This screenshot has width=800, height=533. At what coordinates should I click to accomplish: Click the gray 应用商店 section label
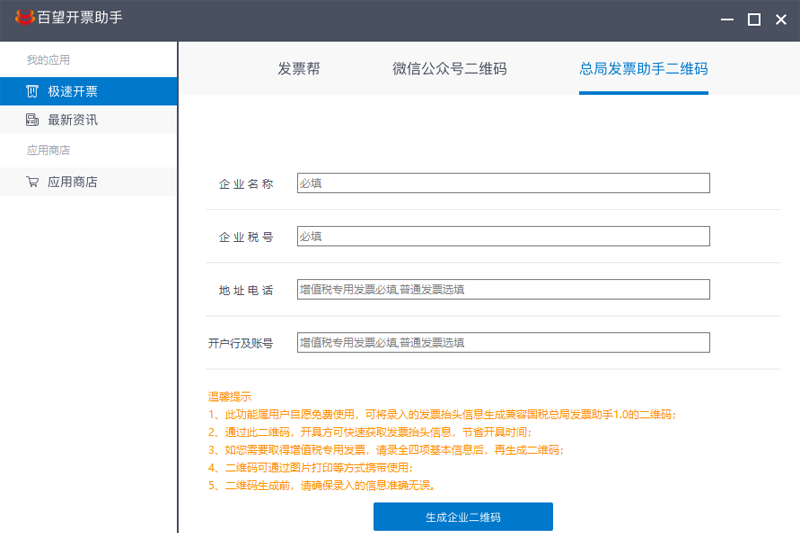tap(48, 150)
